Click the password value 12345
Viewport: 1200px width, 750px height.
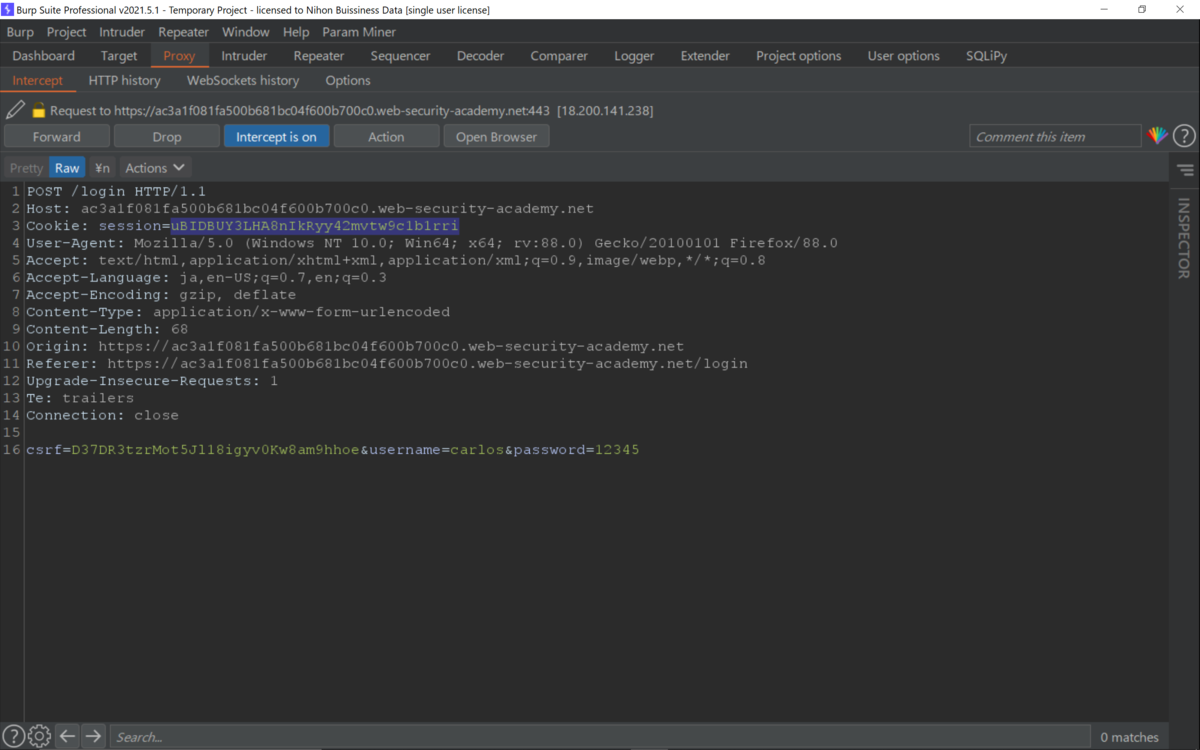pyautogui.click(x=617, y=450)
